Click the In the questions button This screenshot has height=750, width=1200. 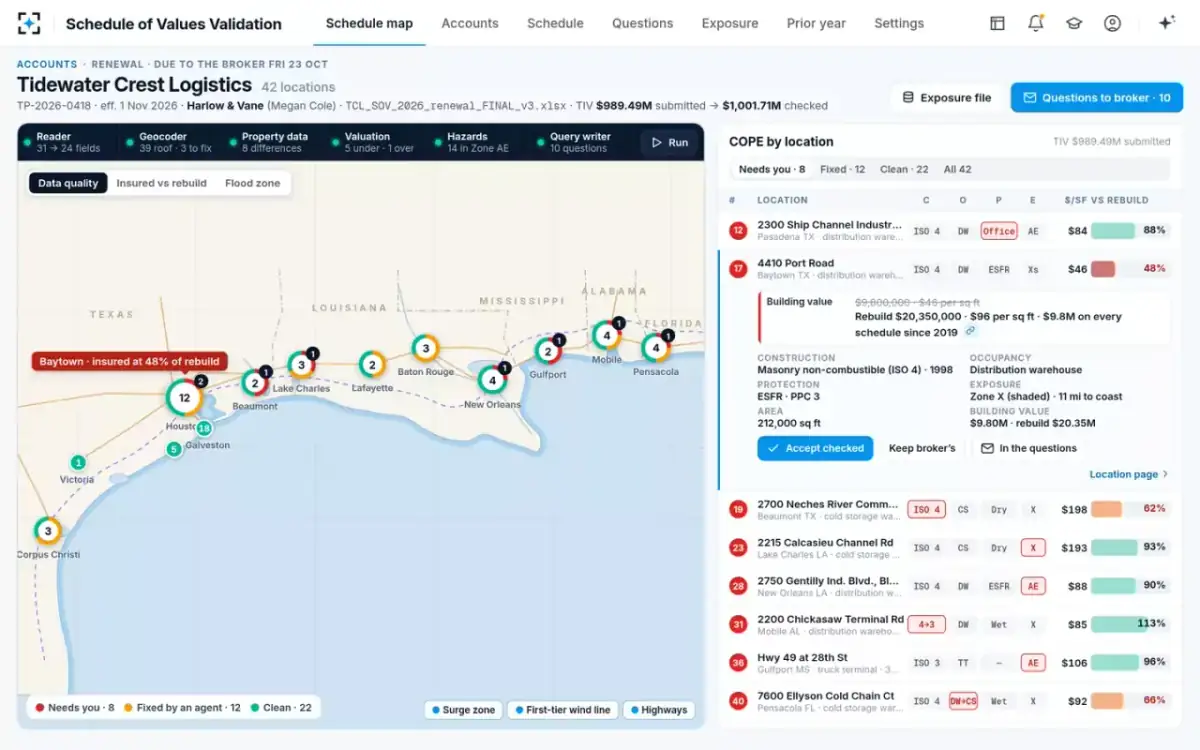point(1029,448)
